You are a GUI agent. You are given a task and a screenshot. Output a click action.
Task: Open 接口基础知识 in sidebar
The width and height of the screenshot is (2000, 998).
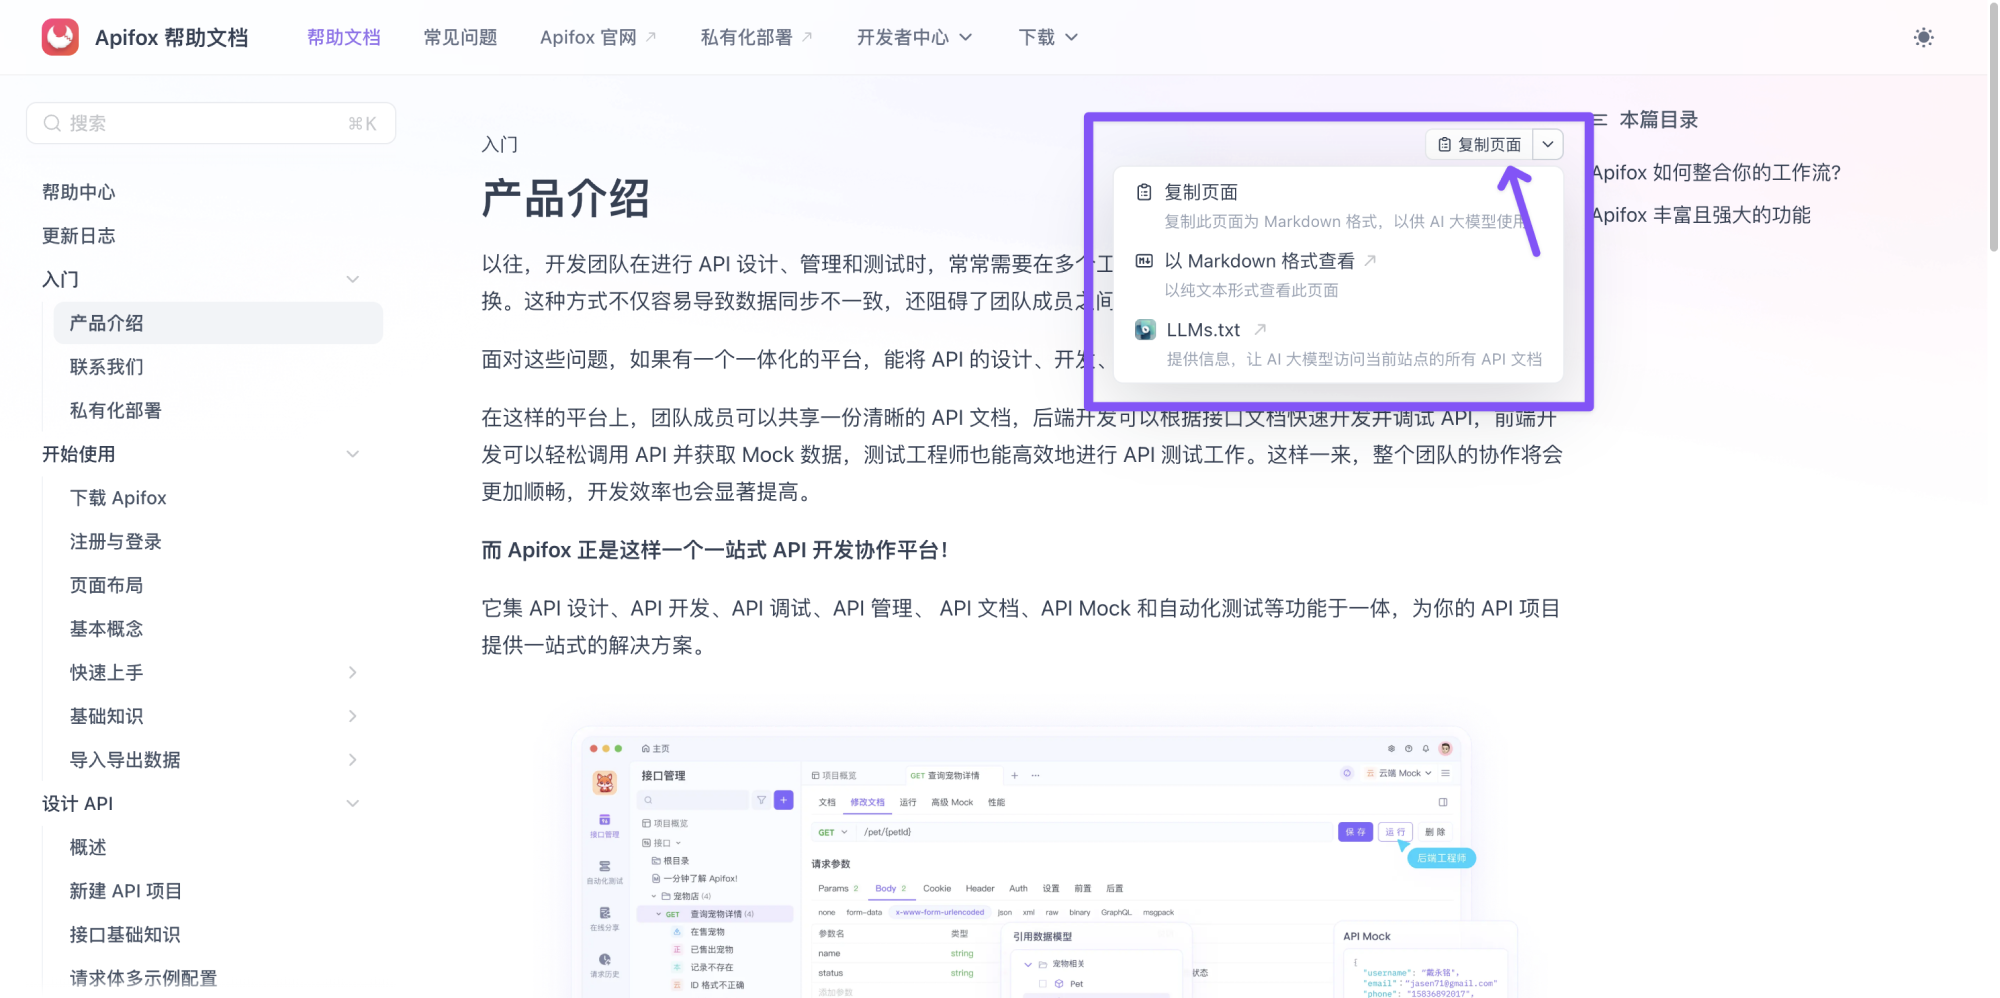pyautogui.click(x=125, y=935)
